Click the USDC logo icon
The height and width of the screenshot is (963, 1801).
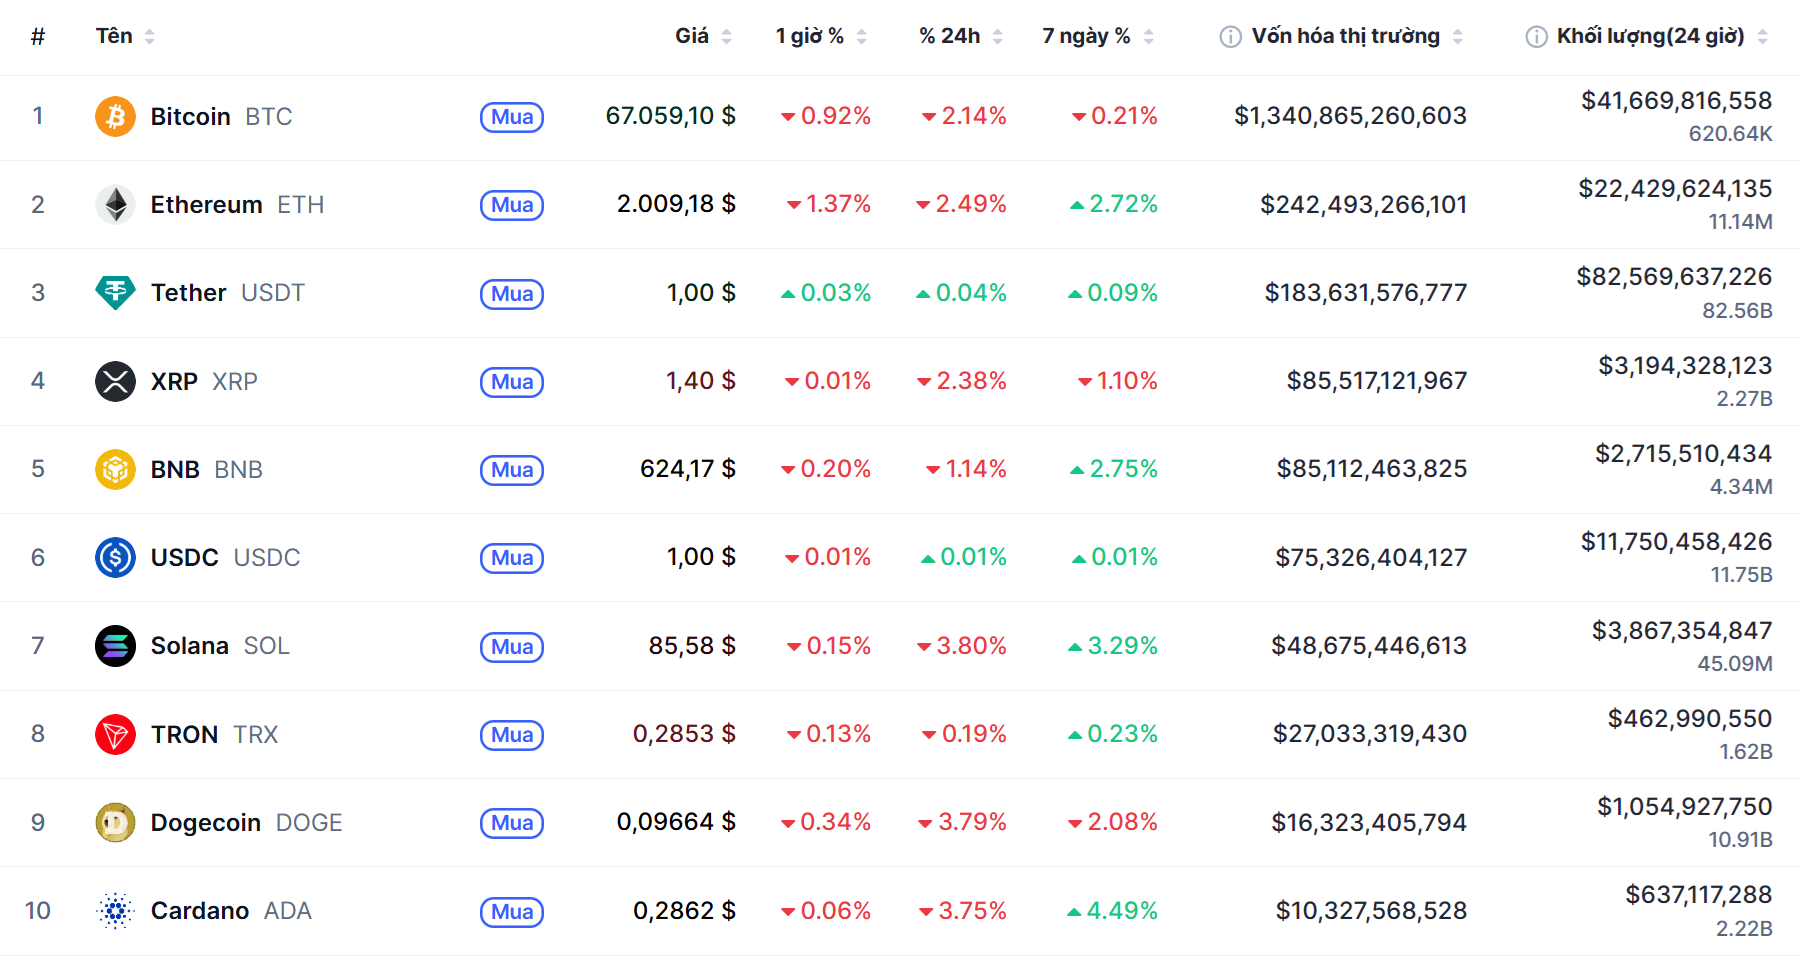pos(115,557)
